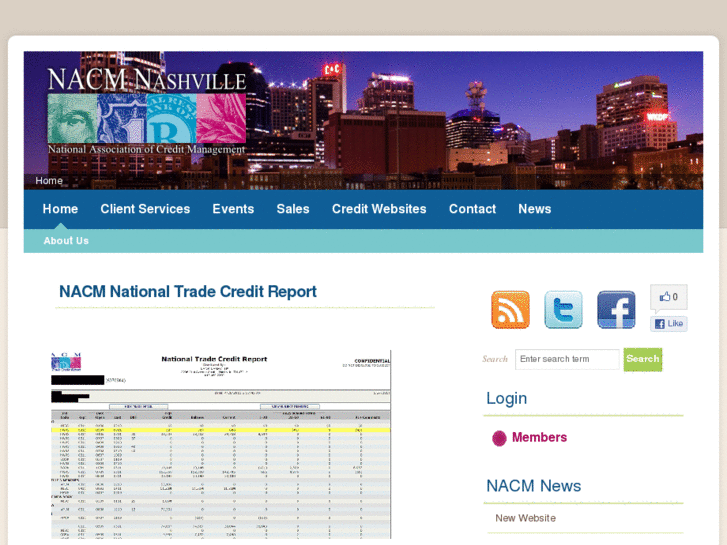Click the NACM National Trade Credit Report heading
Screen dimensions: 727x545
click(x=188, y=292)
